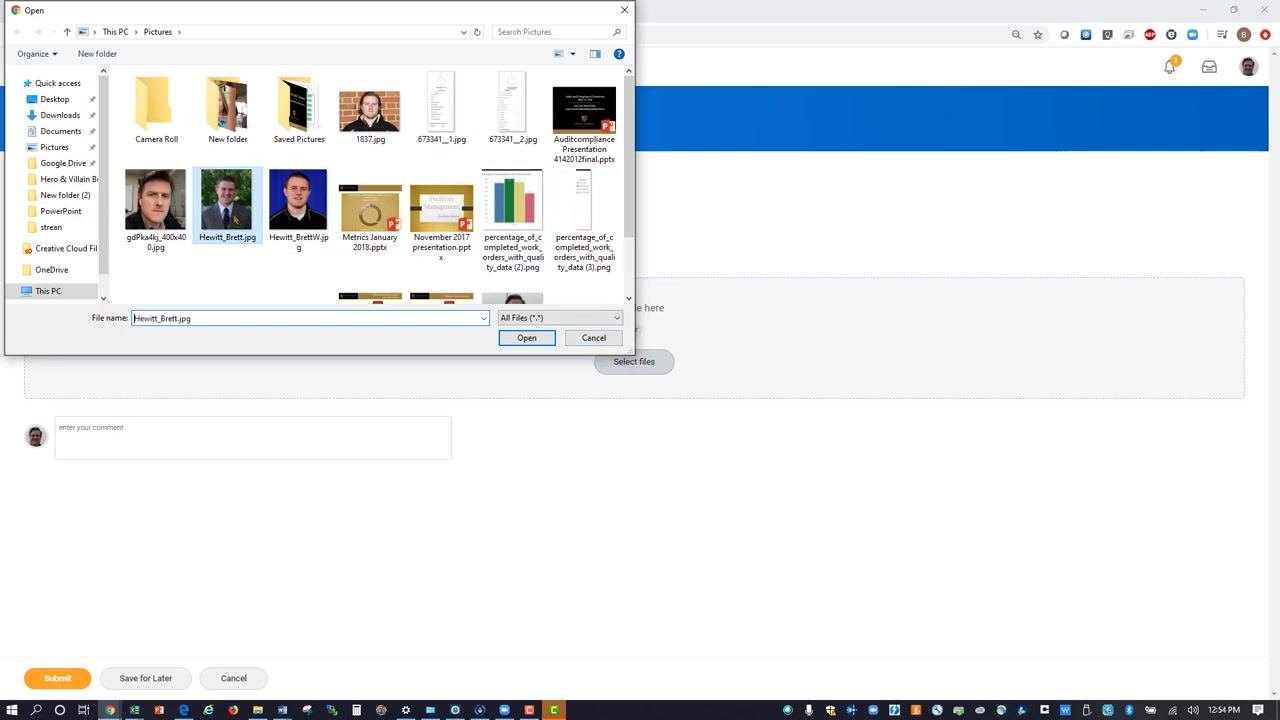
Task: Click the user avatar in the page header
Action: pos(1248,67)
